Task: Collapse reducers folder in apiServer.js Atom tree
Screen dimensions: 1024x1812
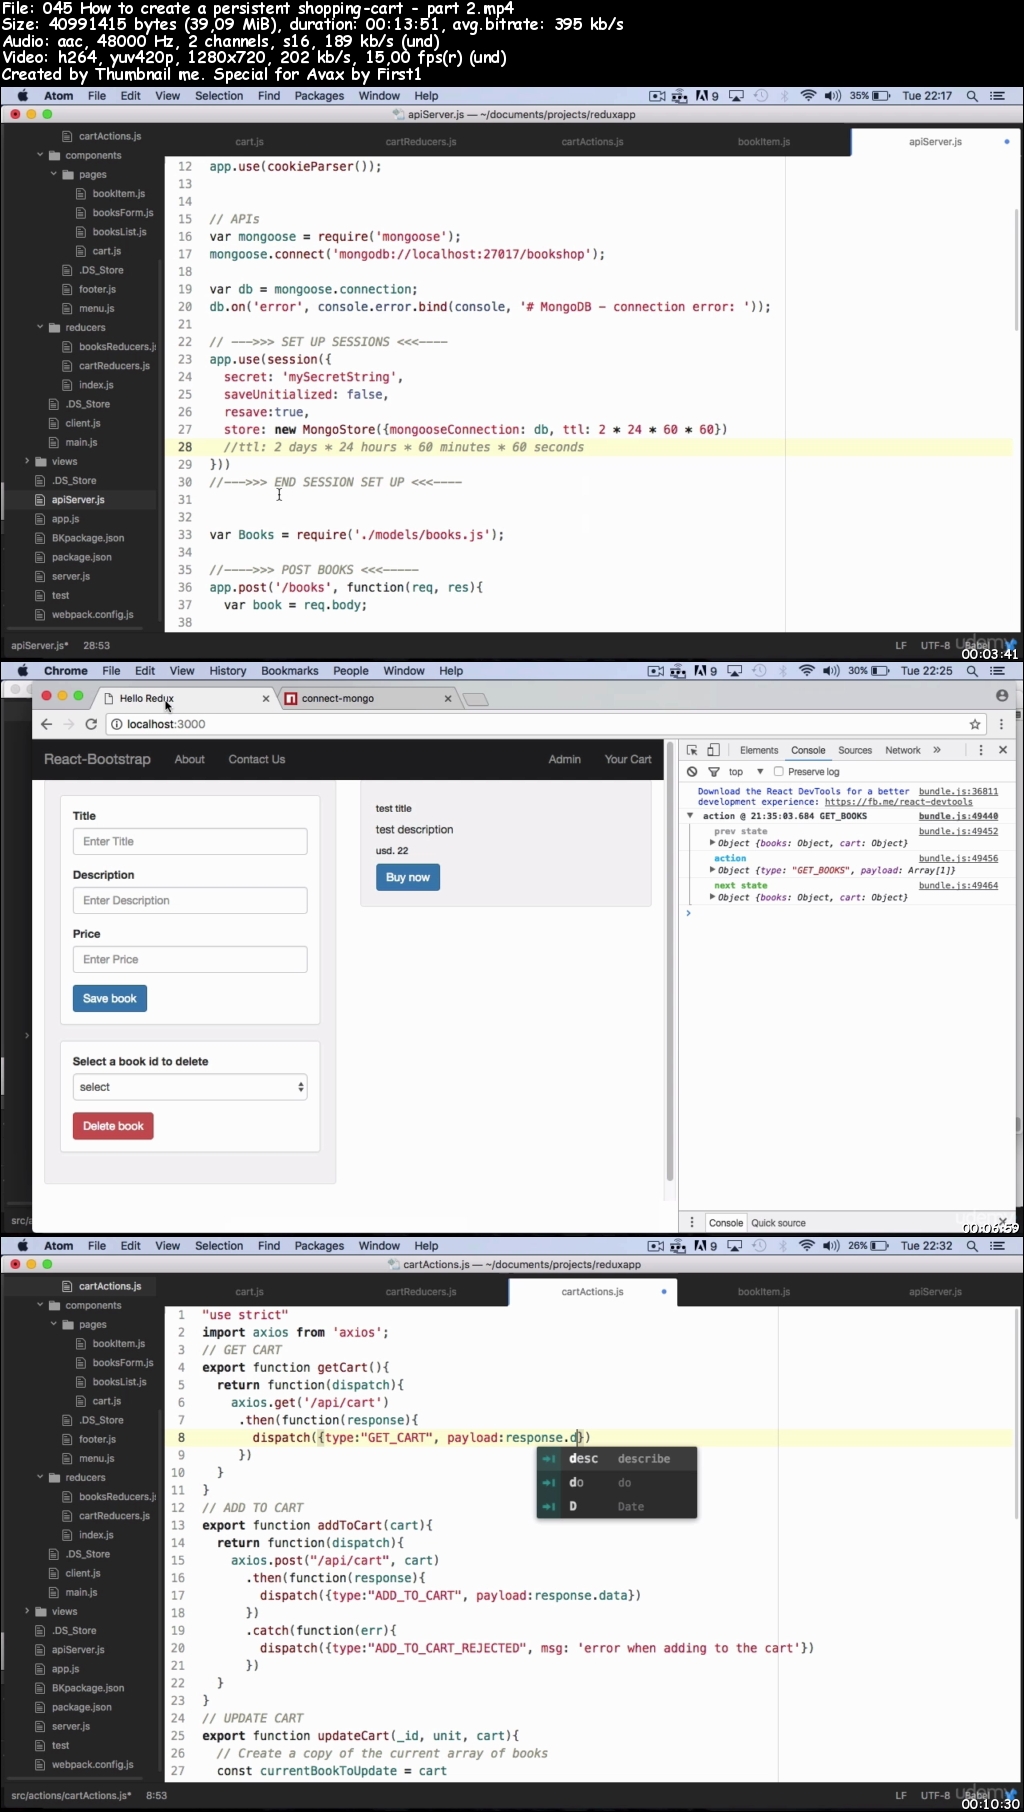Action: 41,327
